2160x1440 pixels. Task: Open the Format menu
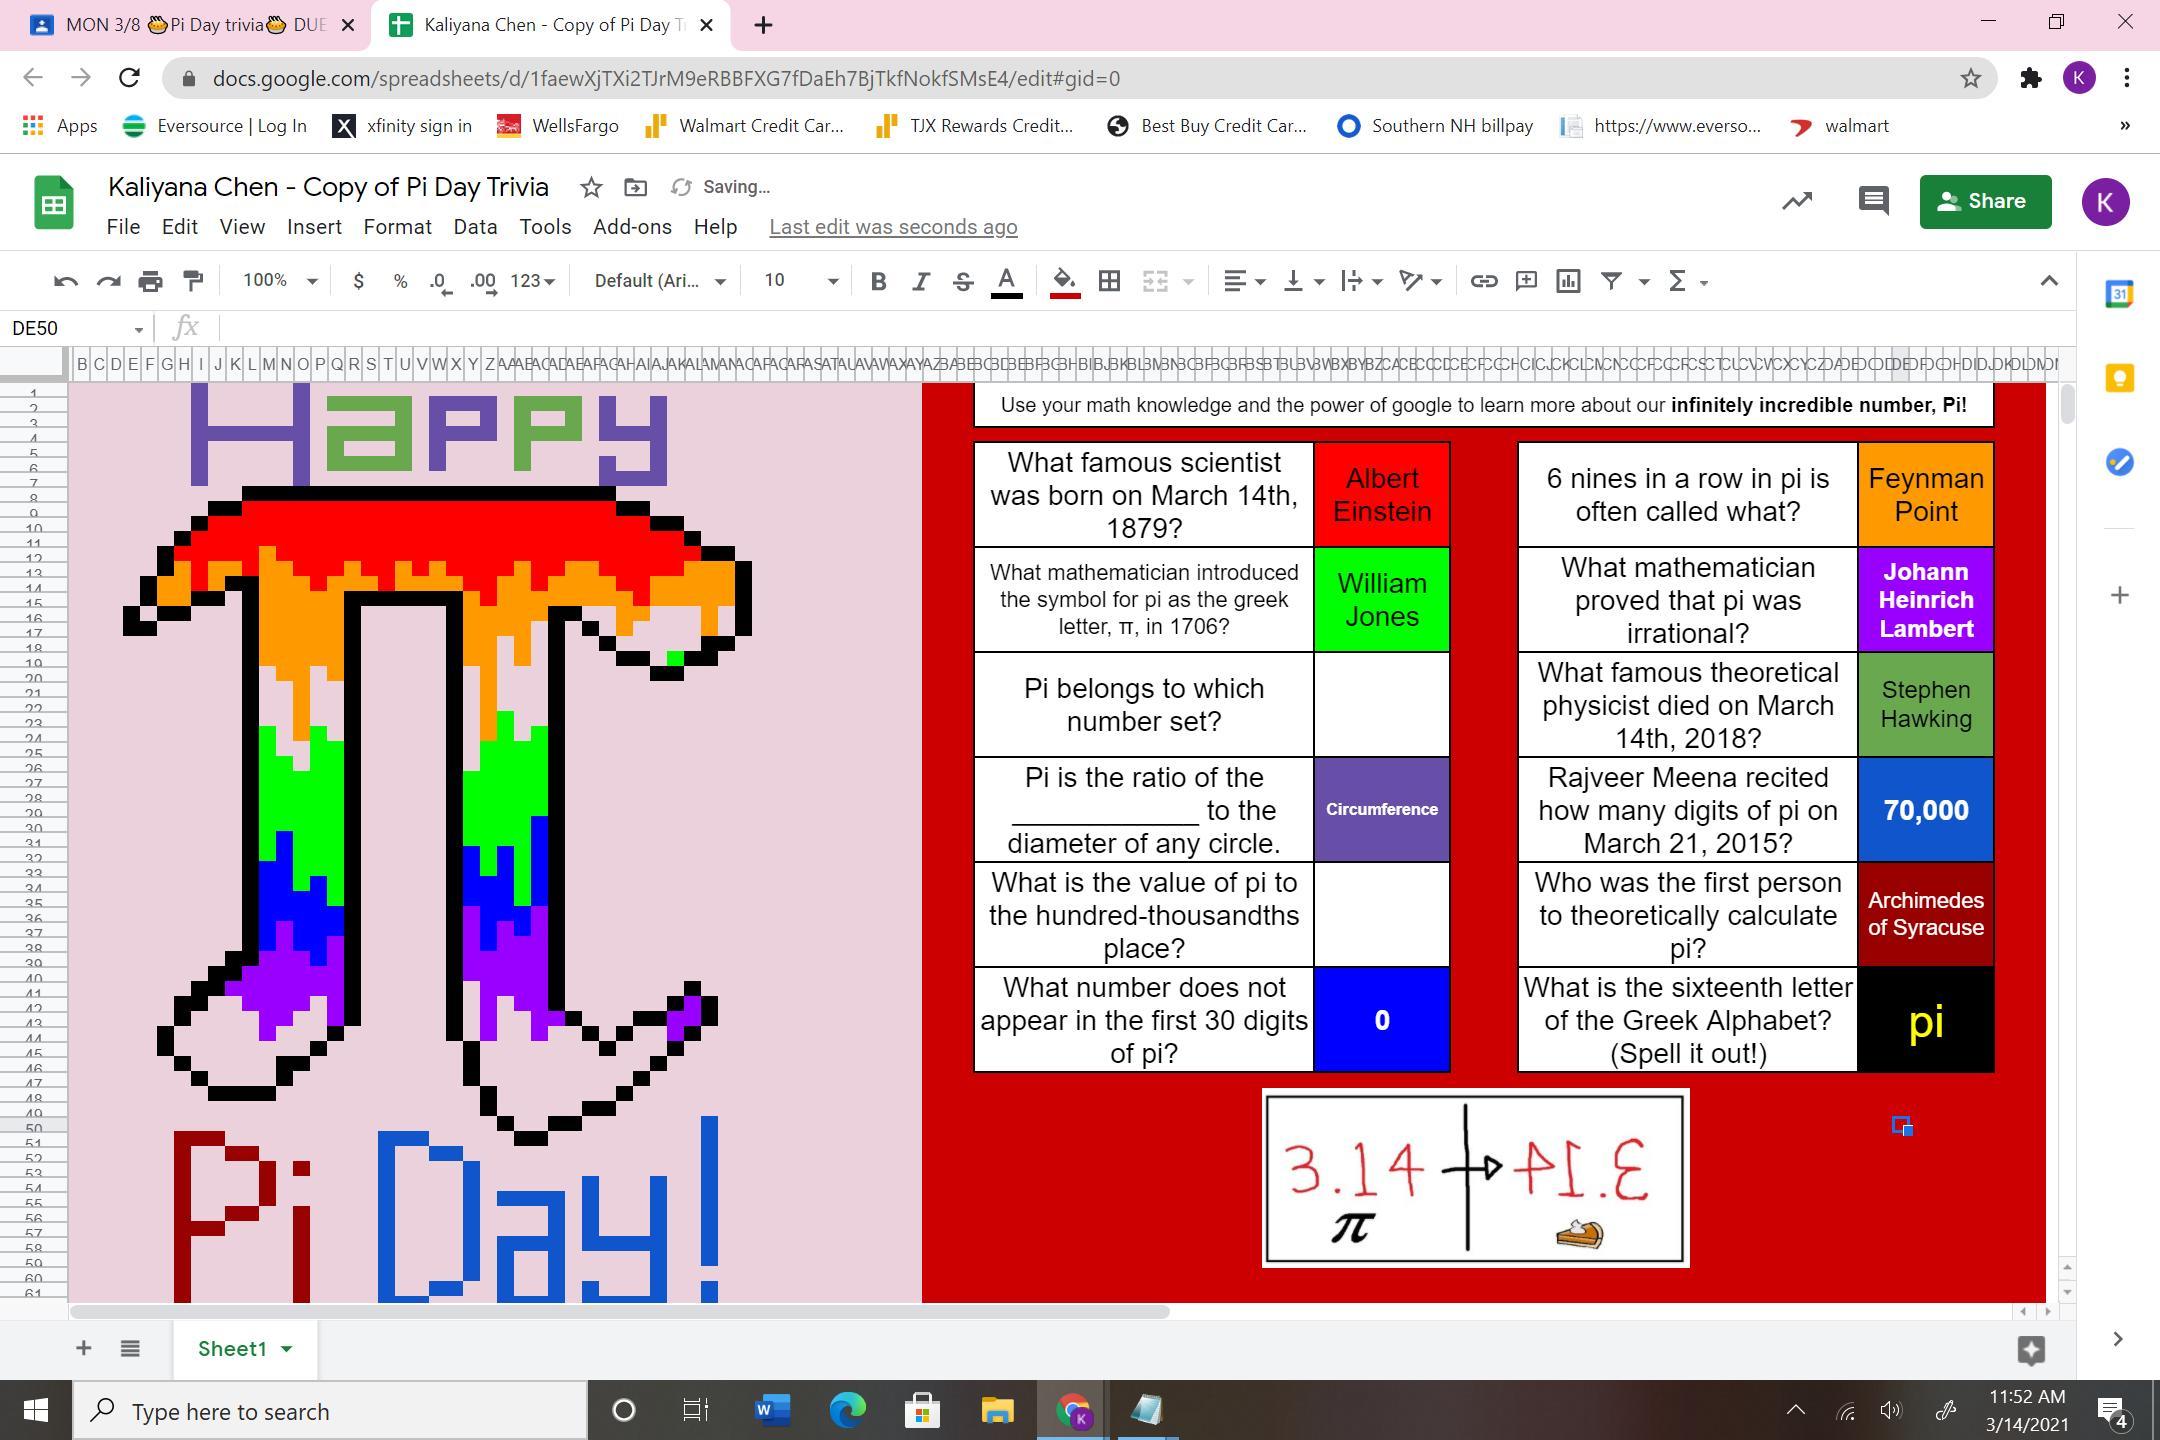coord(397,227)
